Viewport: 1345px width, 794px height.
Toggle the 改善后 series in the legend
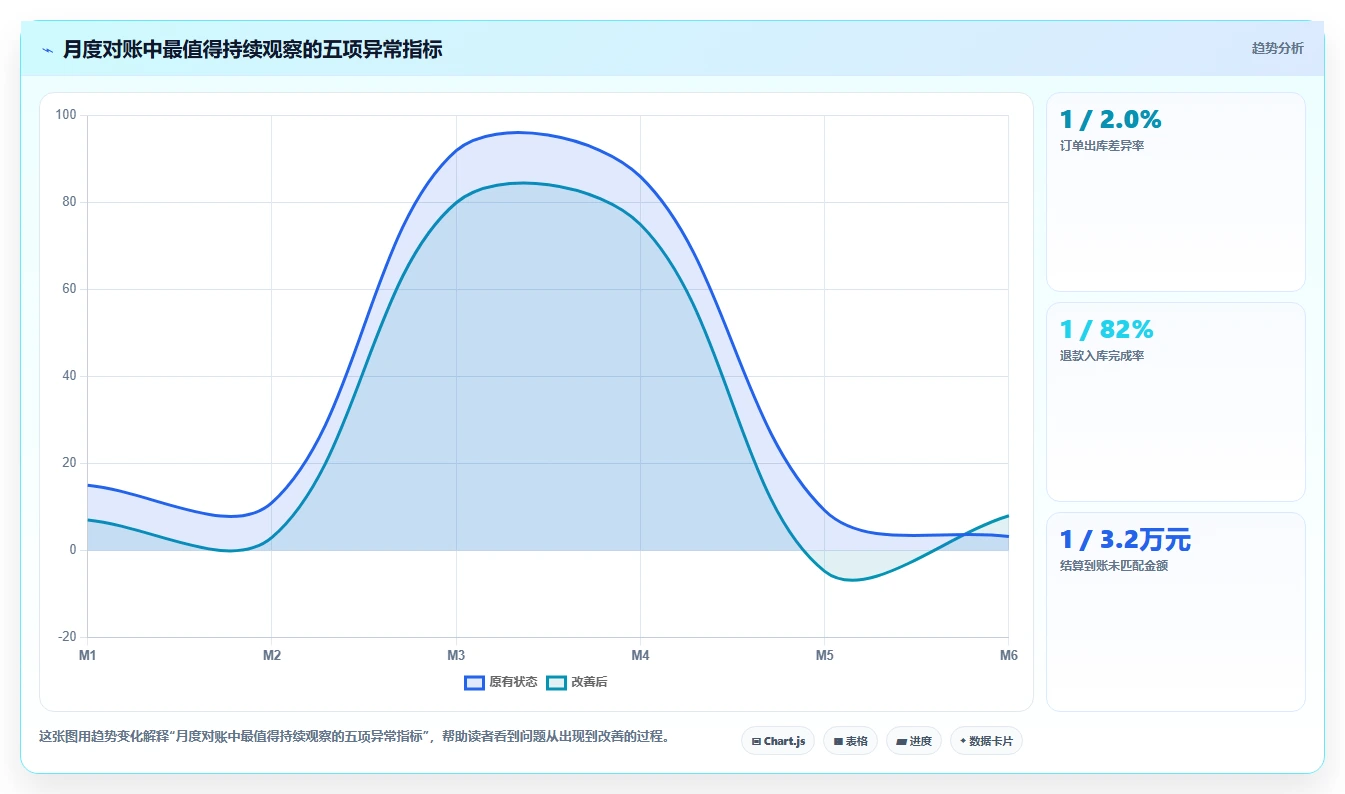click(577, 682)
